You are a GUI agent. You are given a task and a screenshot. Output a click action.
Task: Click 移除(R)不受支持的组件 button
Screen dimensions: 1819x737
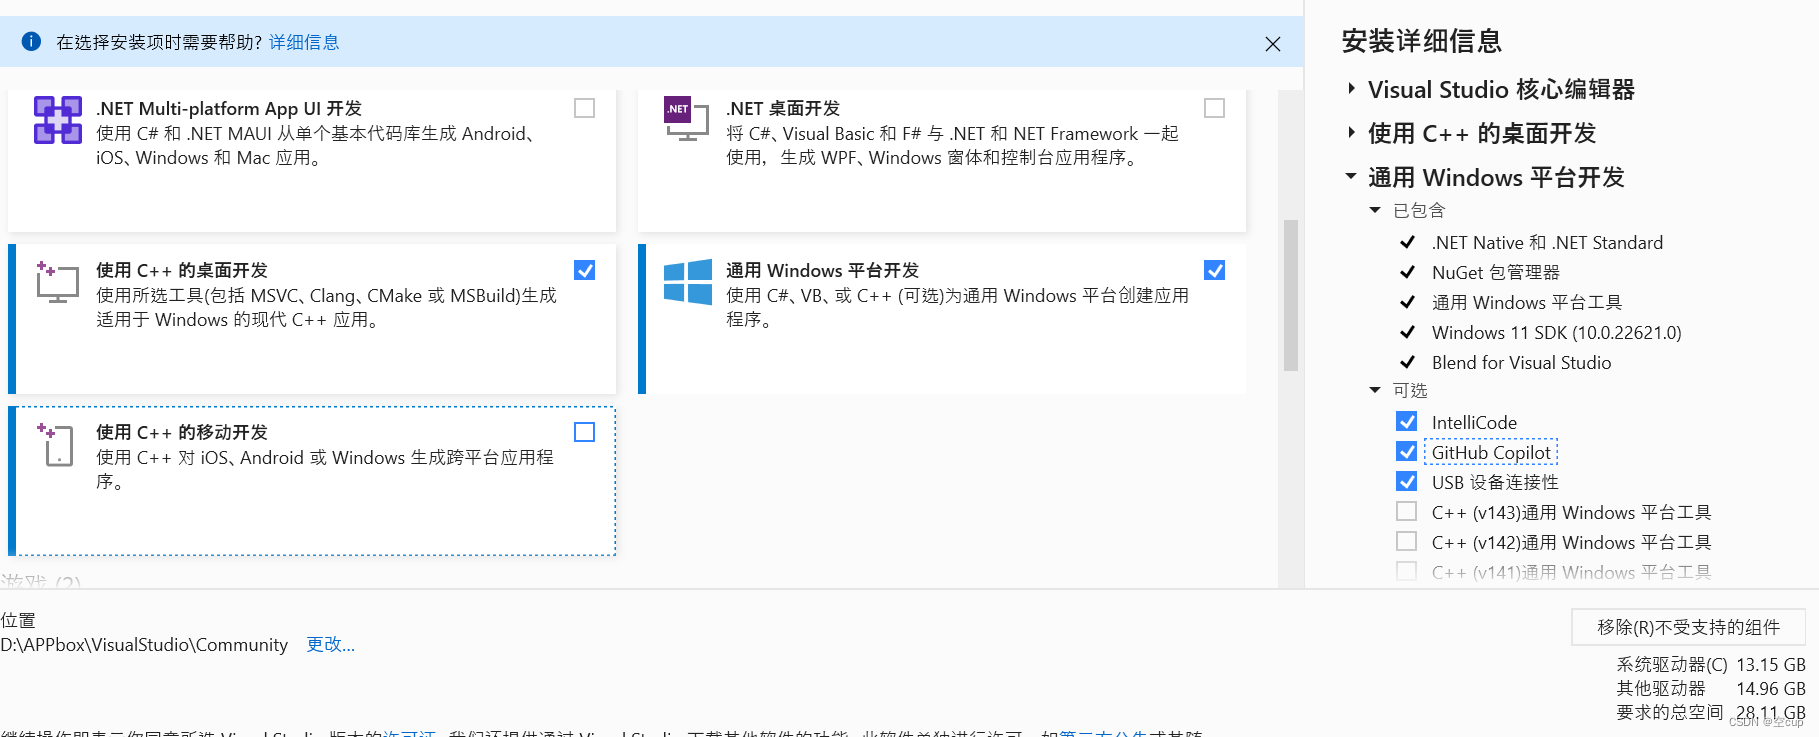tap(1688, 627)
